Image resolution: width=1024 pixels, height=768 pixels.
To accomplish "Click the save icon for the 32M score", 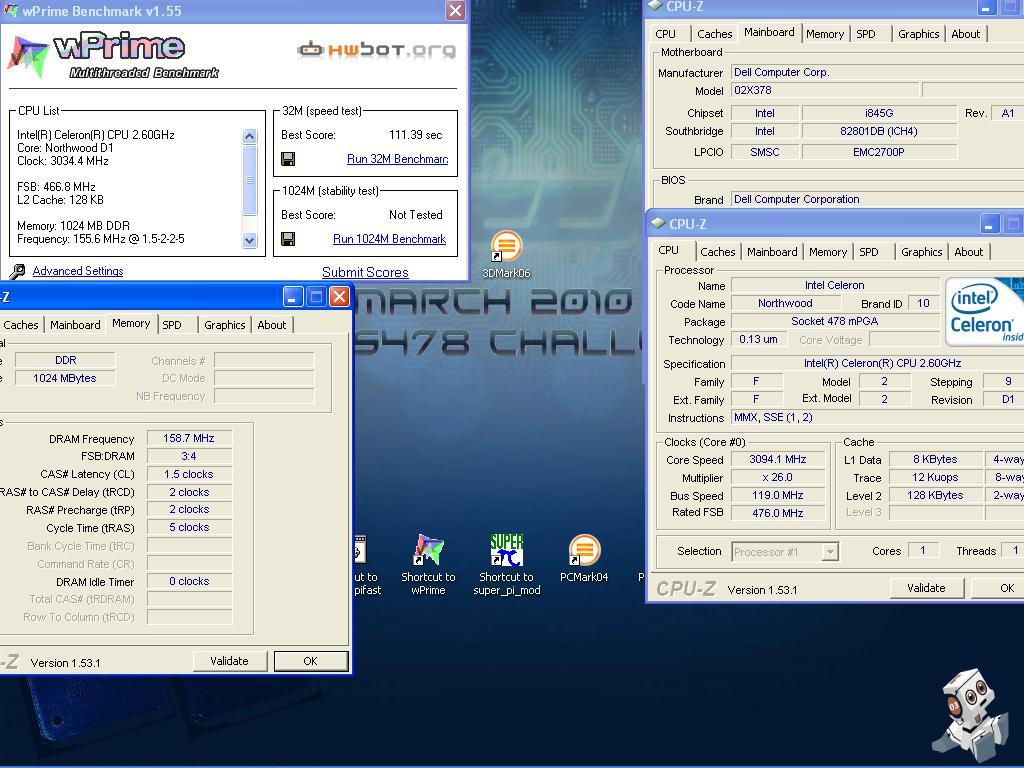I will click(x=288, y=159).
